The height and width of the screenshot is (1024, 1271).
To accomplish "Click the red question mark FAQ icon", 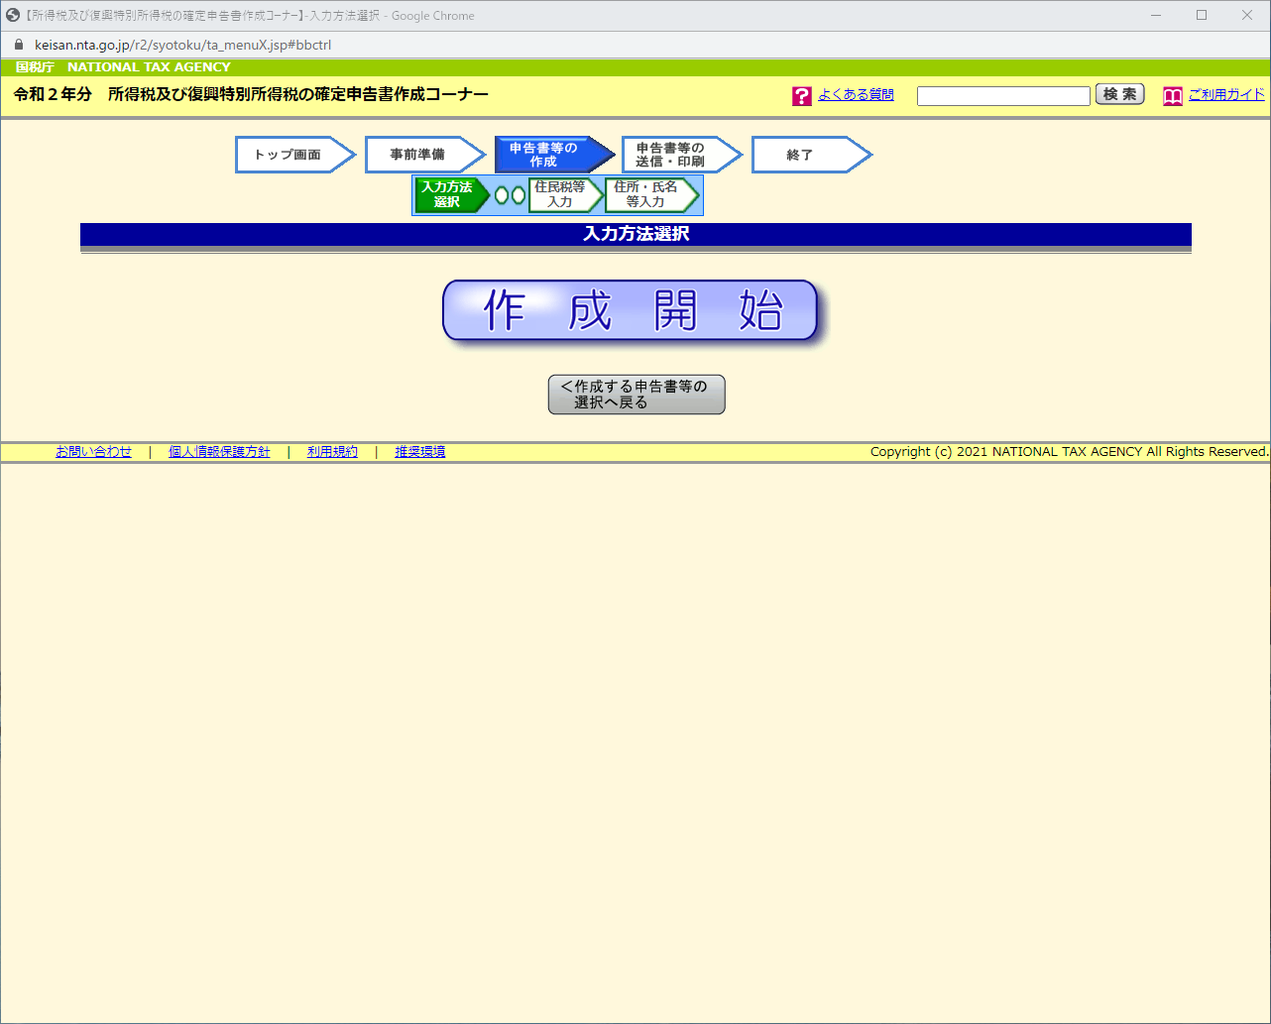I will pos(802,96).
